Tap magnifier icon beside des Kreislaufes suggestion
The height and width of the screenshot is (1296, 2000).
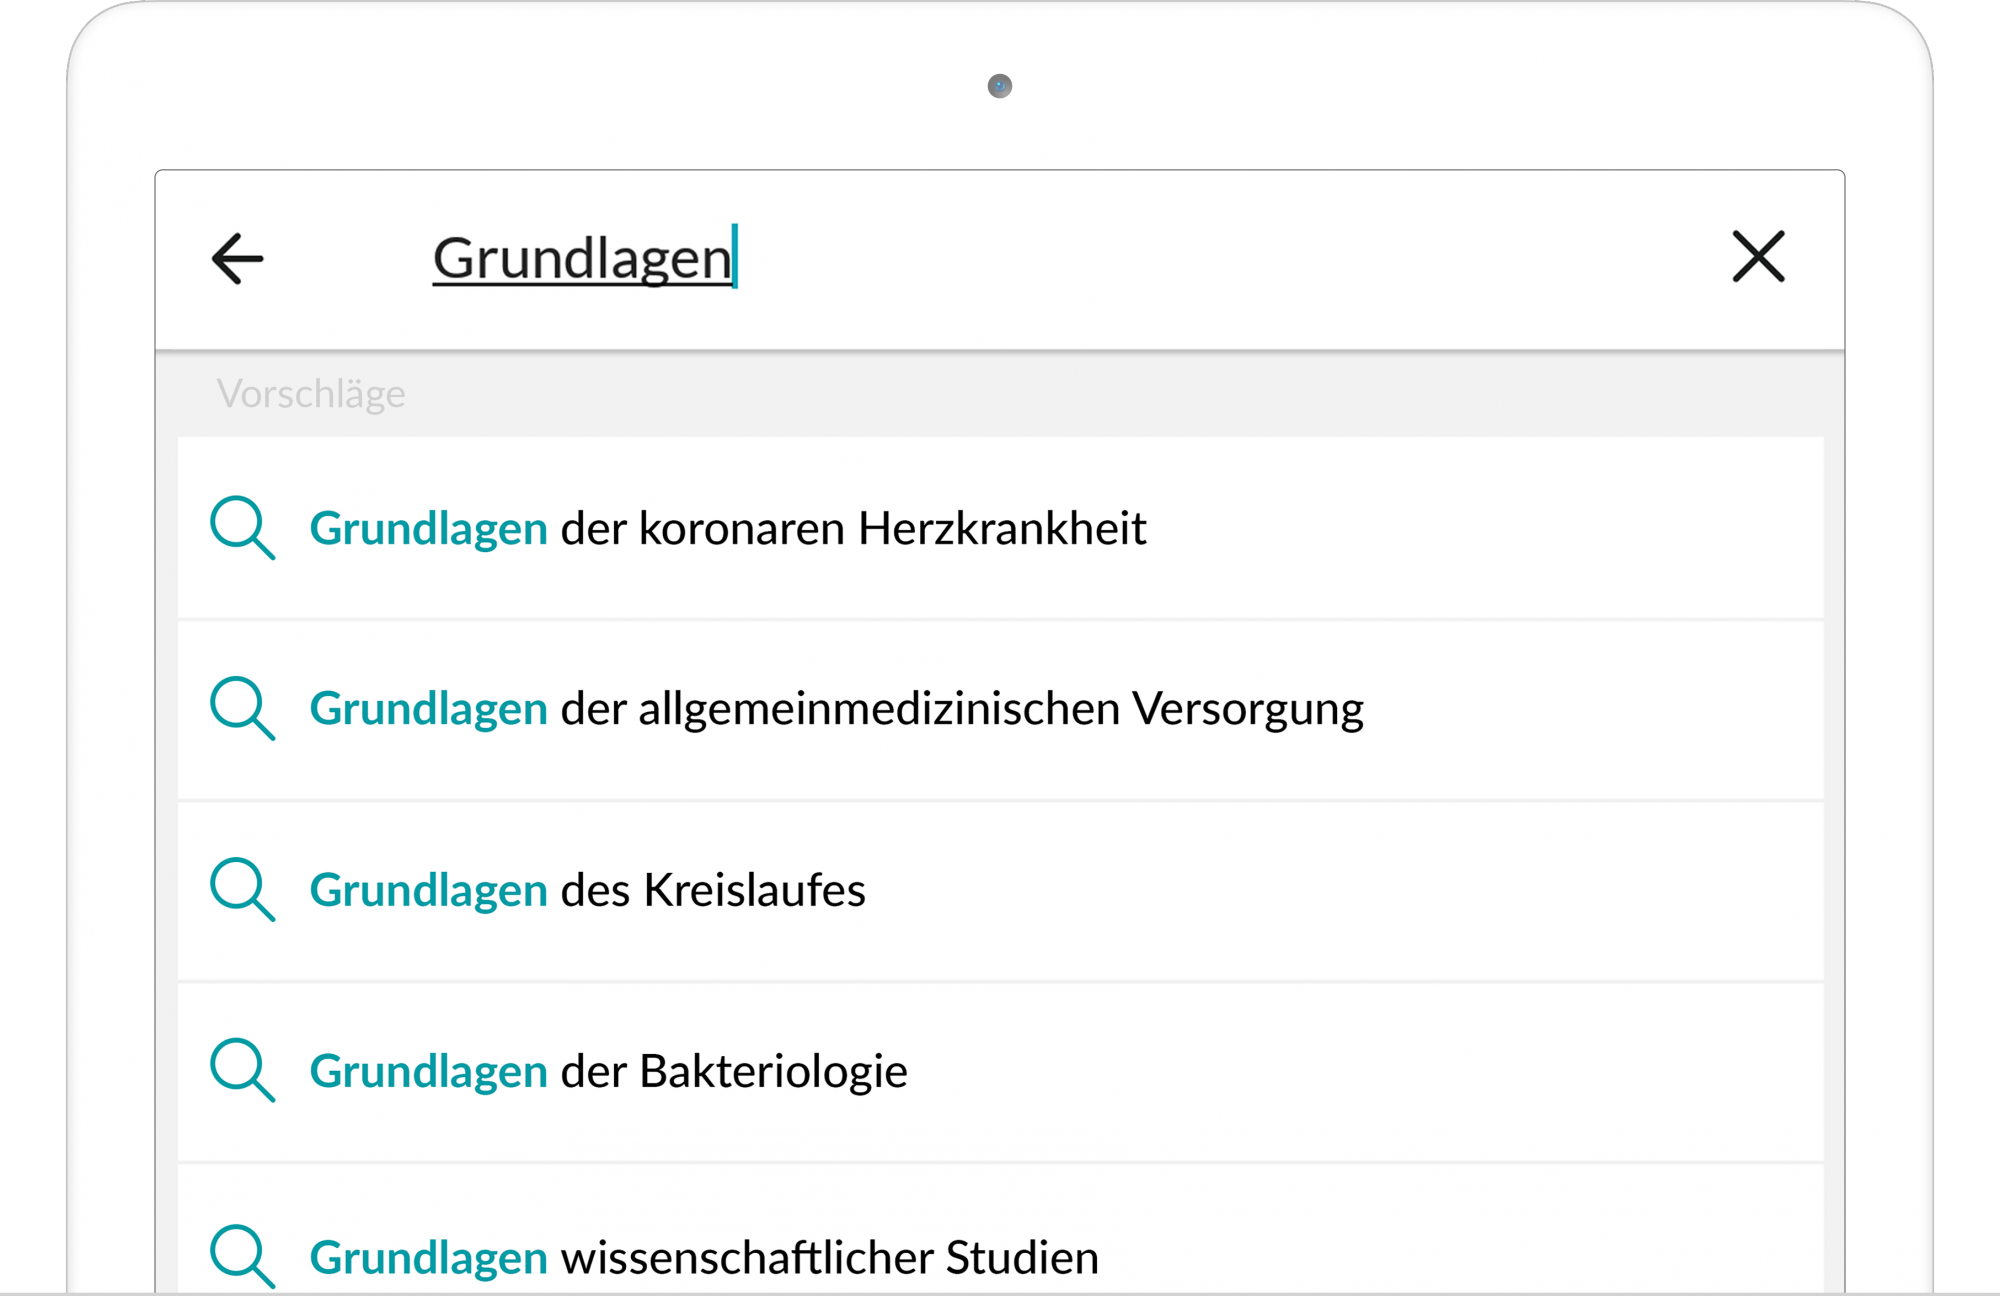click(242, 889)
